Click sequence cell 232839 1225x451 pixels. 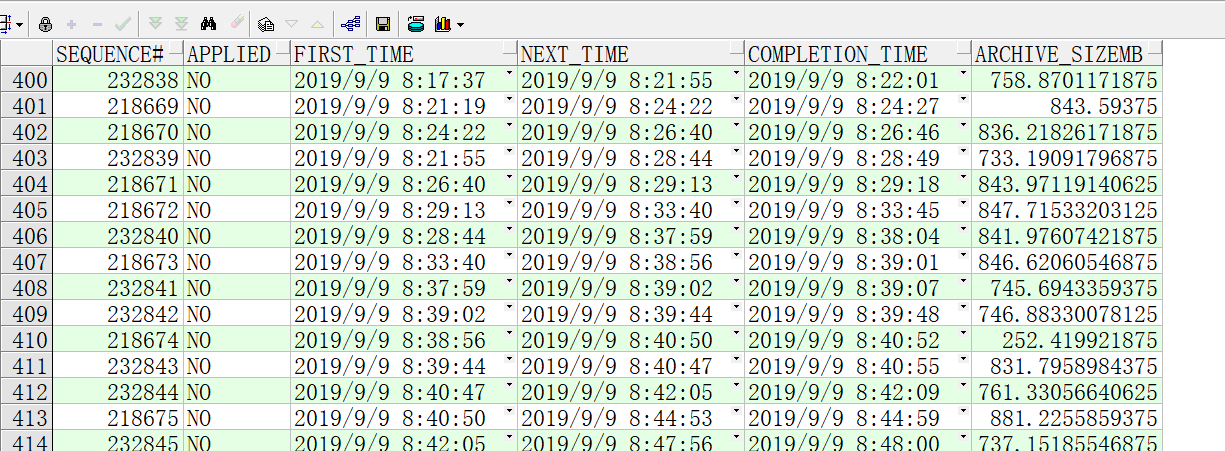[x=118, y=158]
